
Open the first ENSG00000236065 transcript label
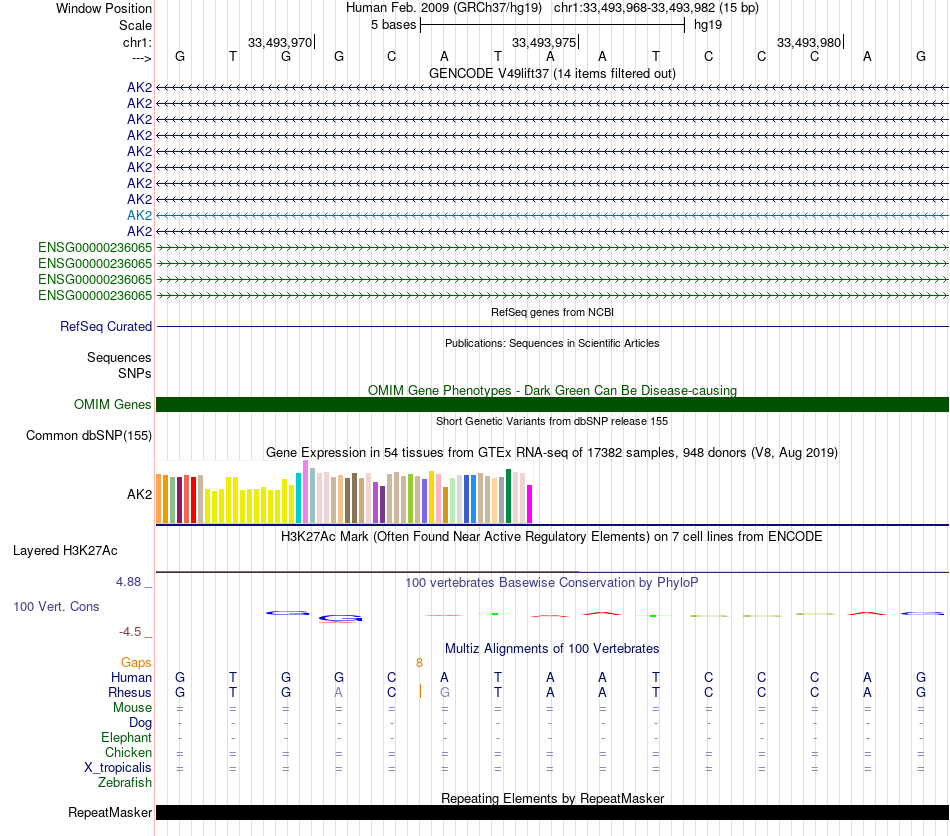[x=95, y=247]
